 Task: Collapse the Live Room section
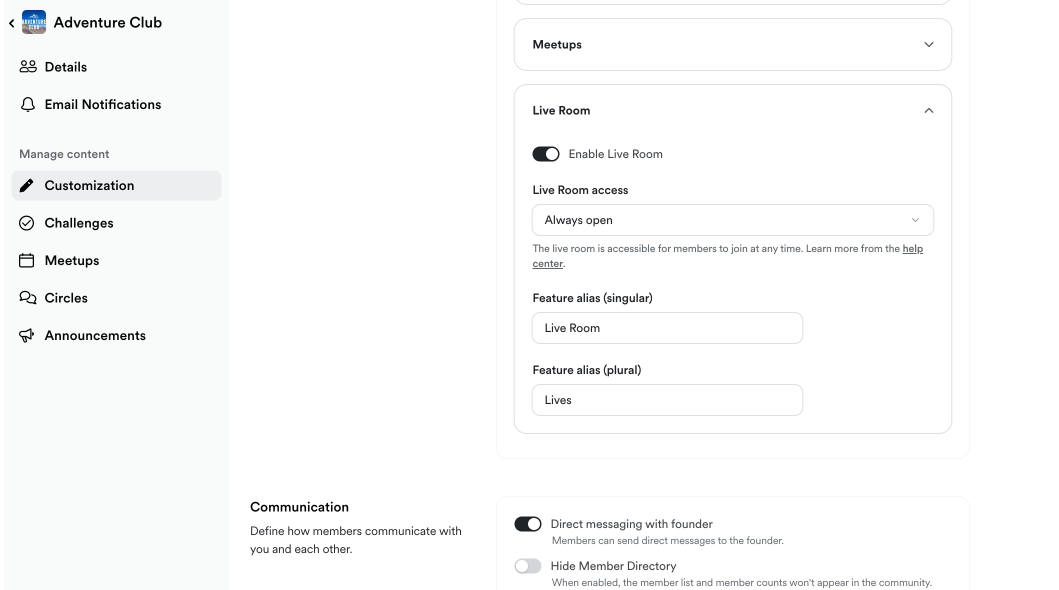pos(928,111)
